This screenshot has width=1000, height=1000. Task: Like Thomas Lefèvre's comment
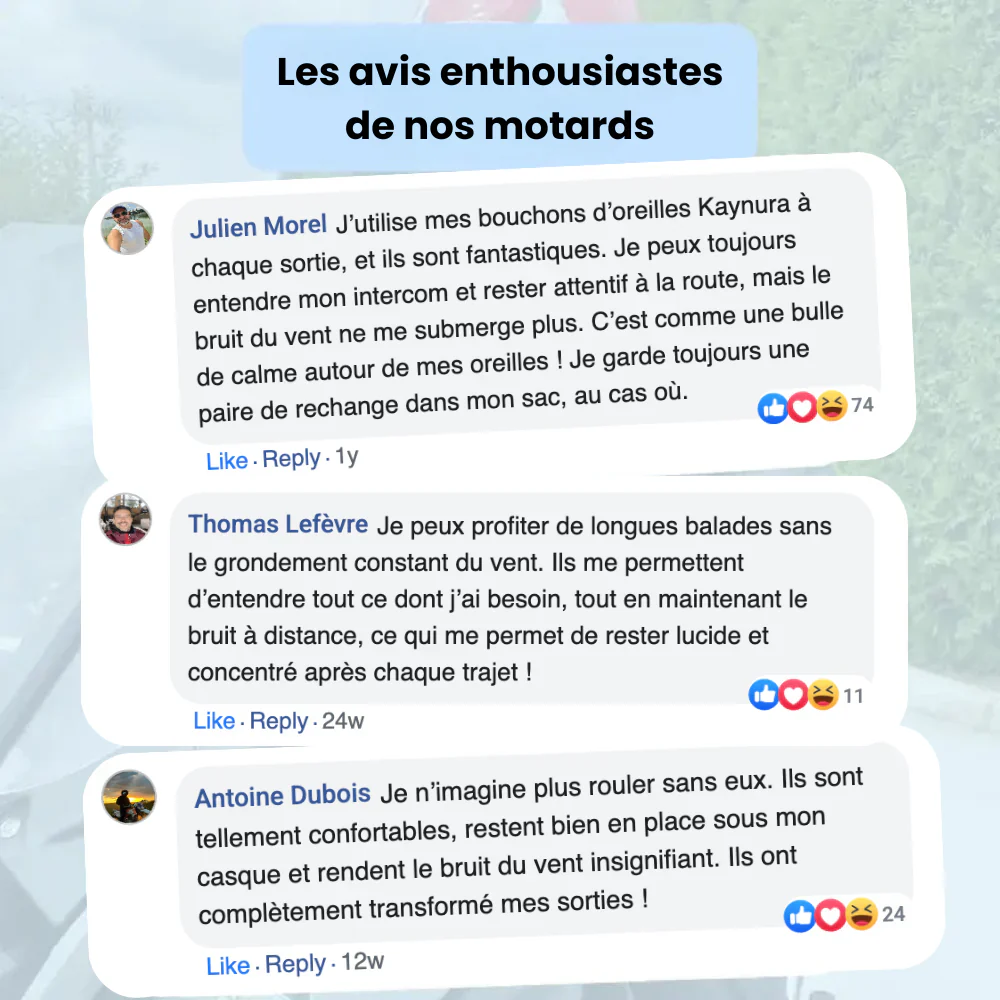pyautogui.click(x=214, y=721)
